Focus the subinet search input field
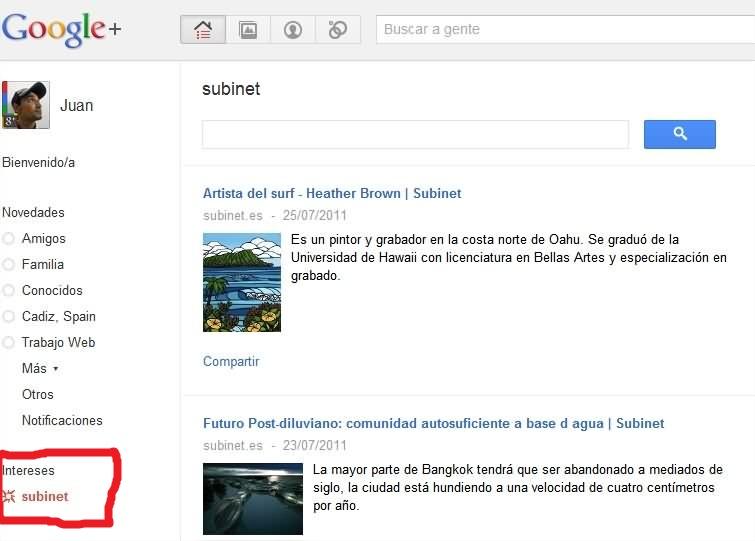Image resolution: width=755 pixels, height=541 pixels. coord(415,134)
